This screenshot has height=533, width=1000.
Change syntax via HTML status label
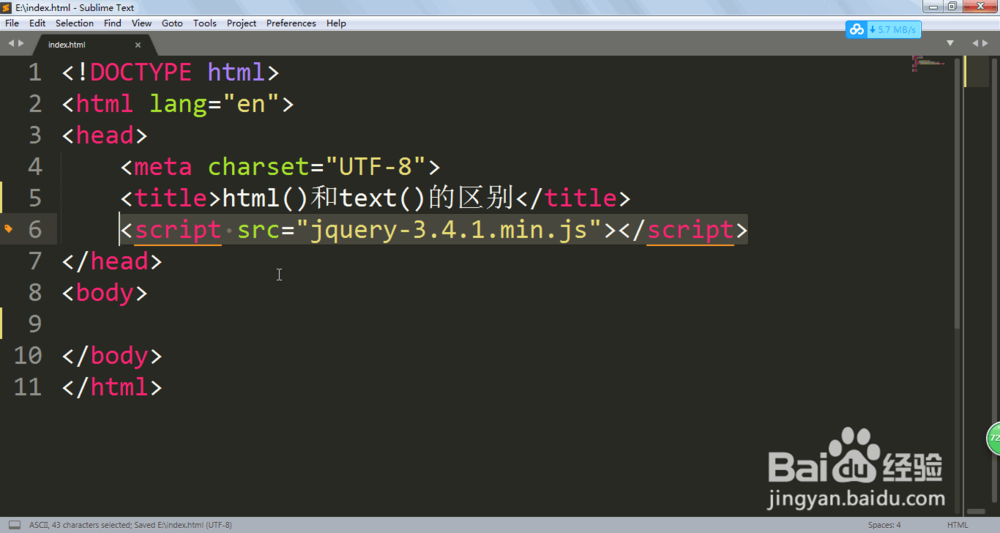click(x=957, y=525)
